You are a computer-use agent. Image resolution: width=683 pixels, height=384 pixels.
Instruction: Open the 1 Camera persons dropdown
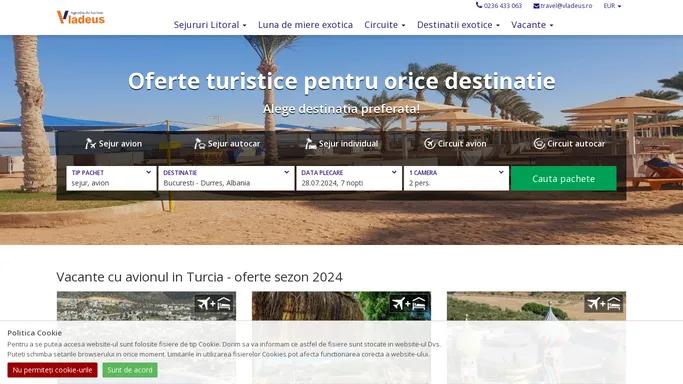[x=456, y=178]
